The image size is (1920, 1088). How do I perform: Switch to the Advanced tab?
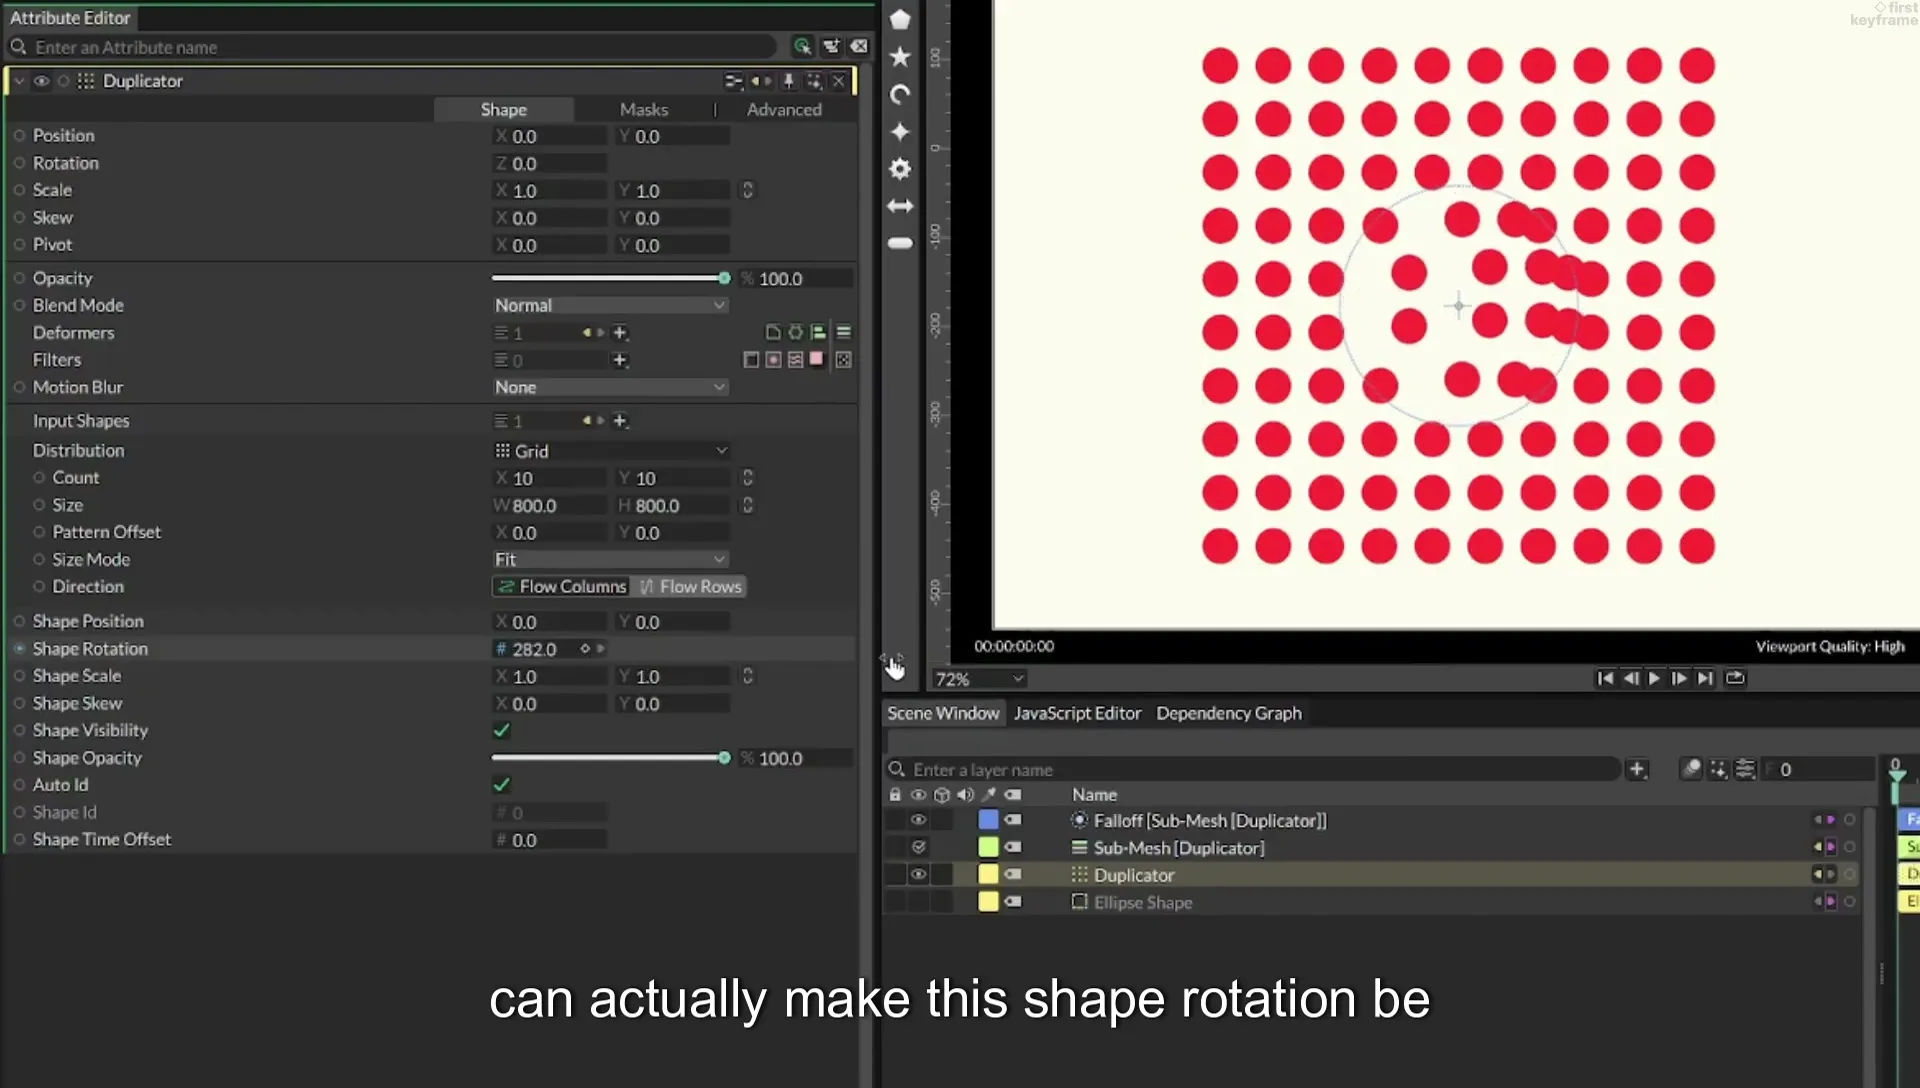[x=784, y=110]
